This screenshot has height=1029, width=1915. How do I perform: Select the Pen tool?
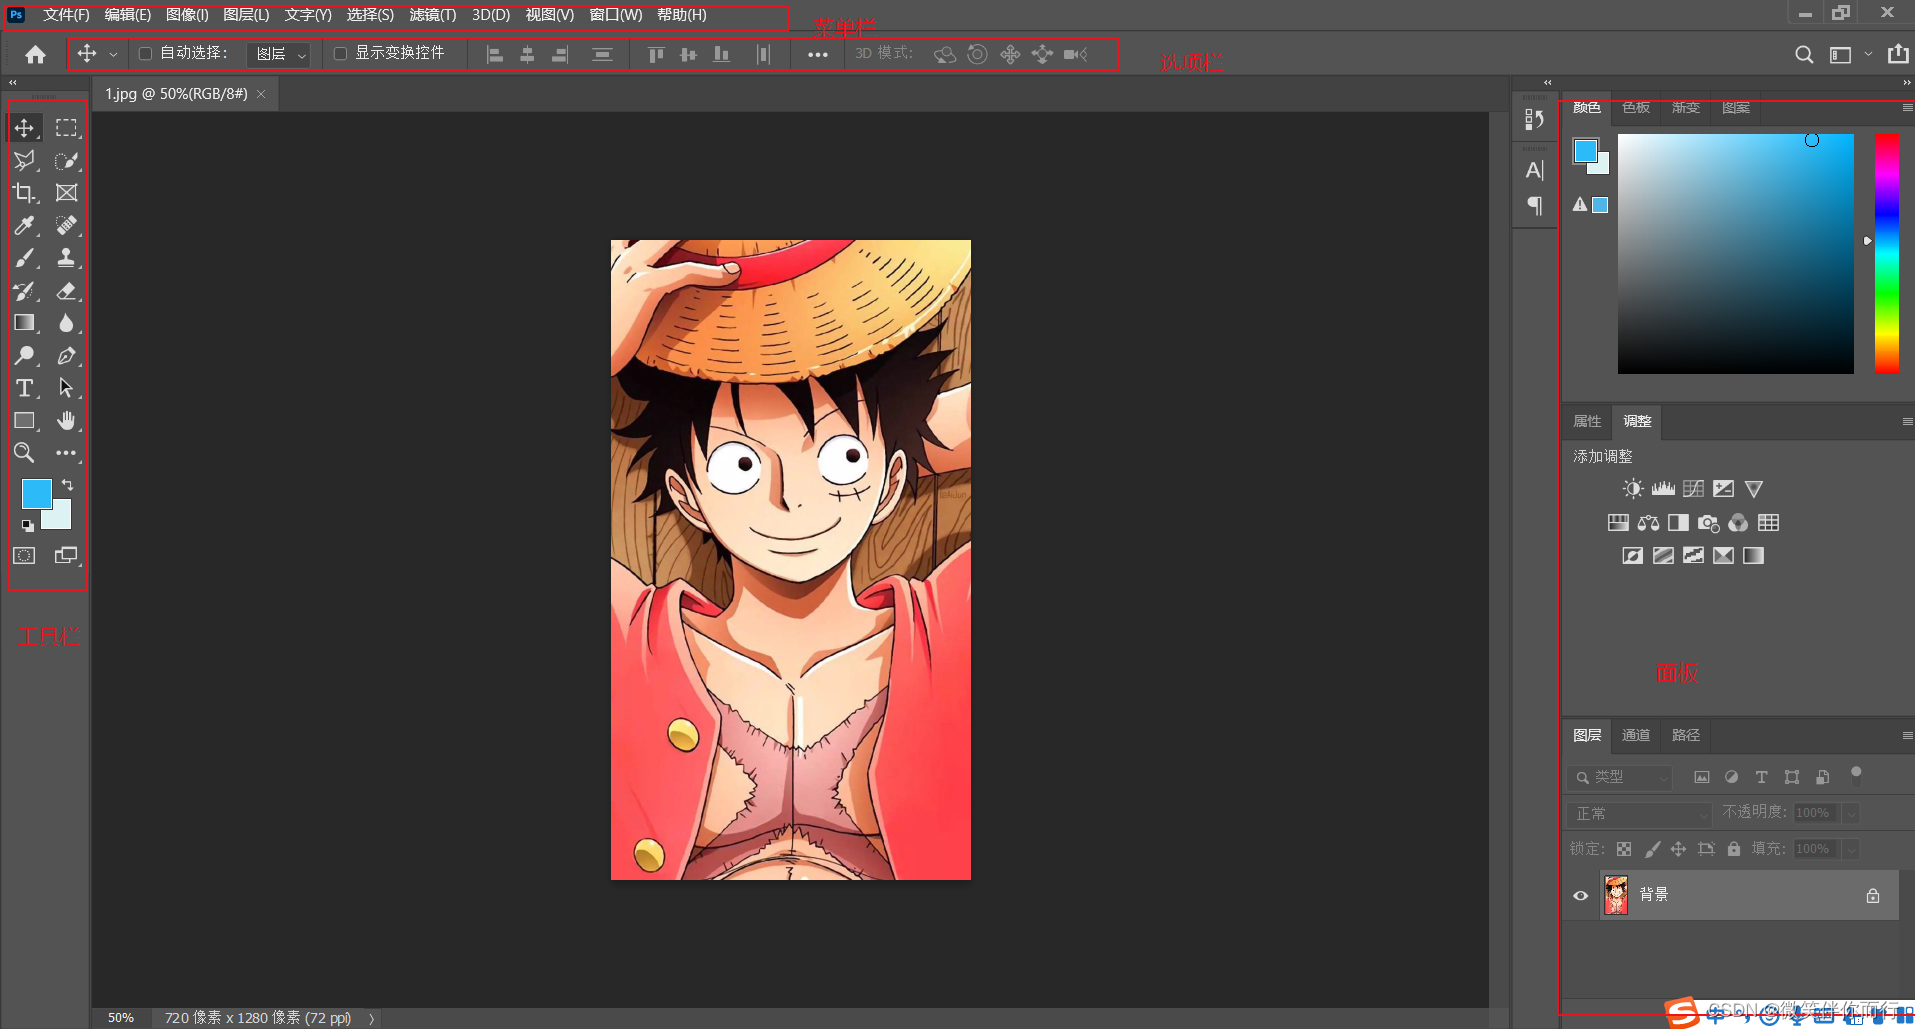66,355
